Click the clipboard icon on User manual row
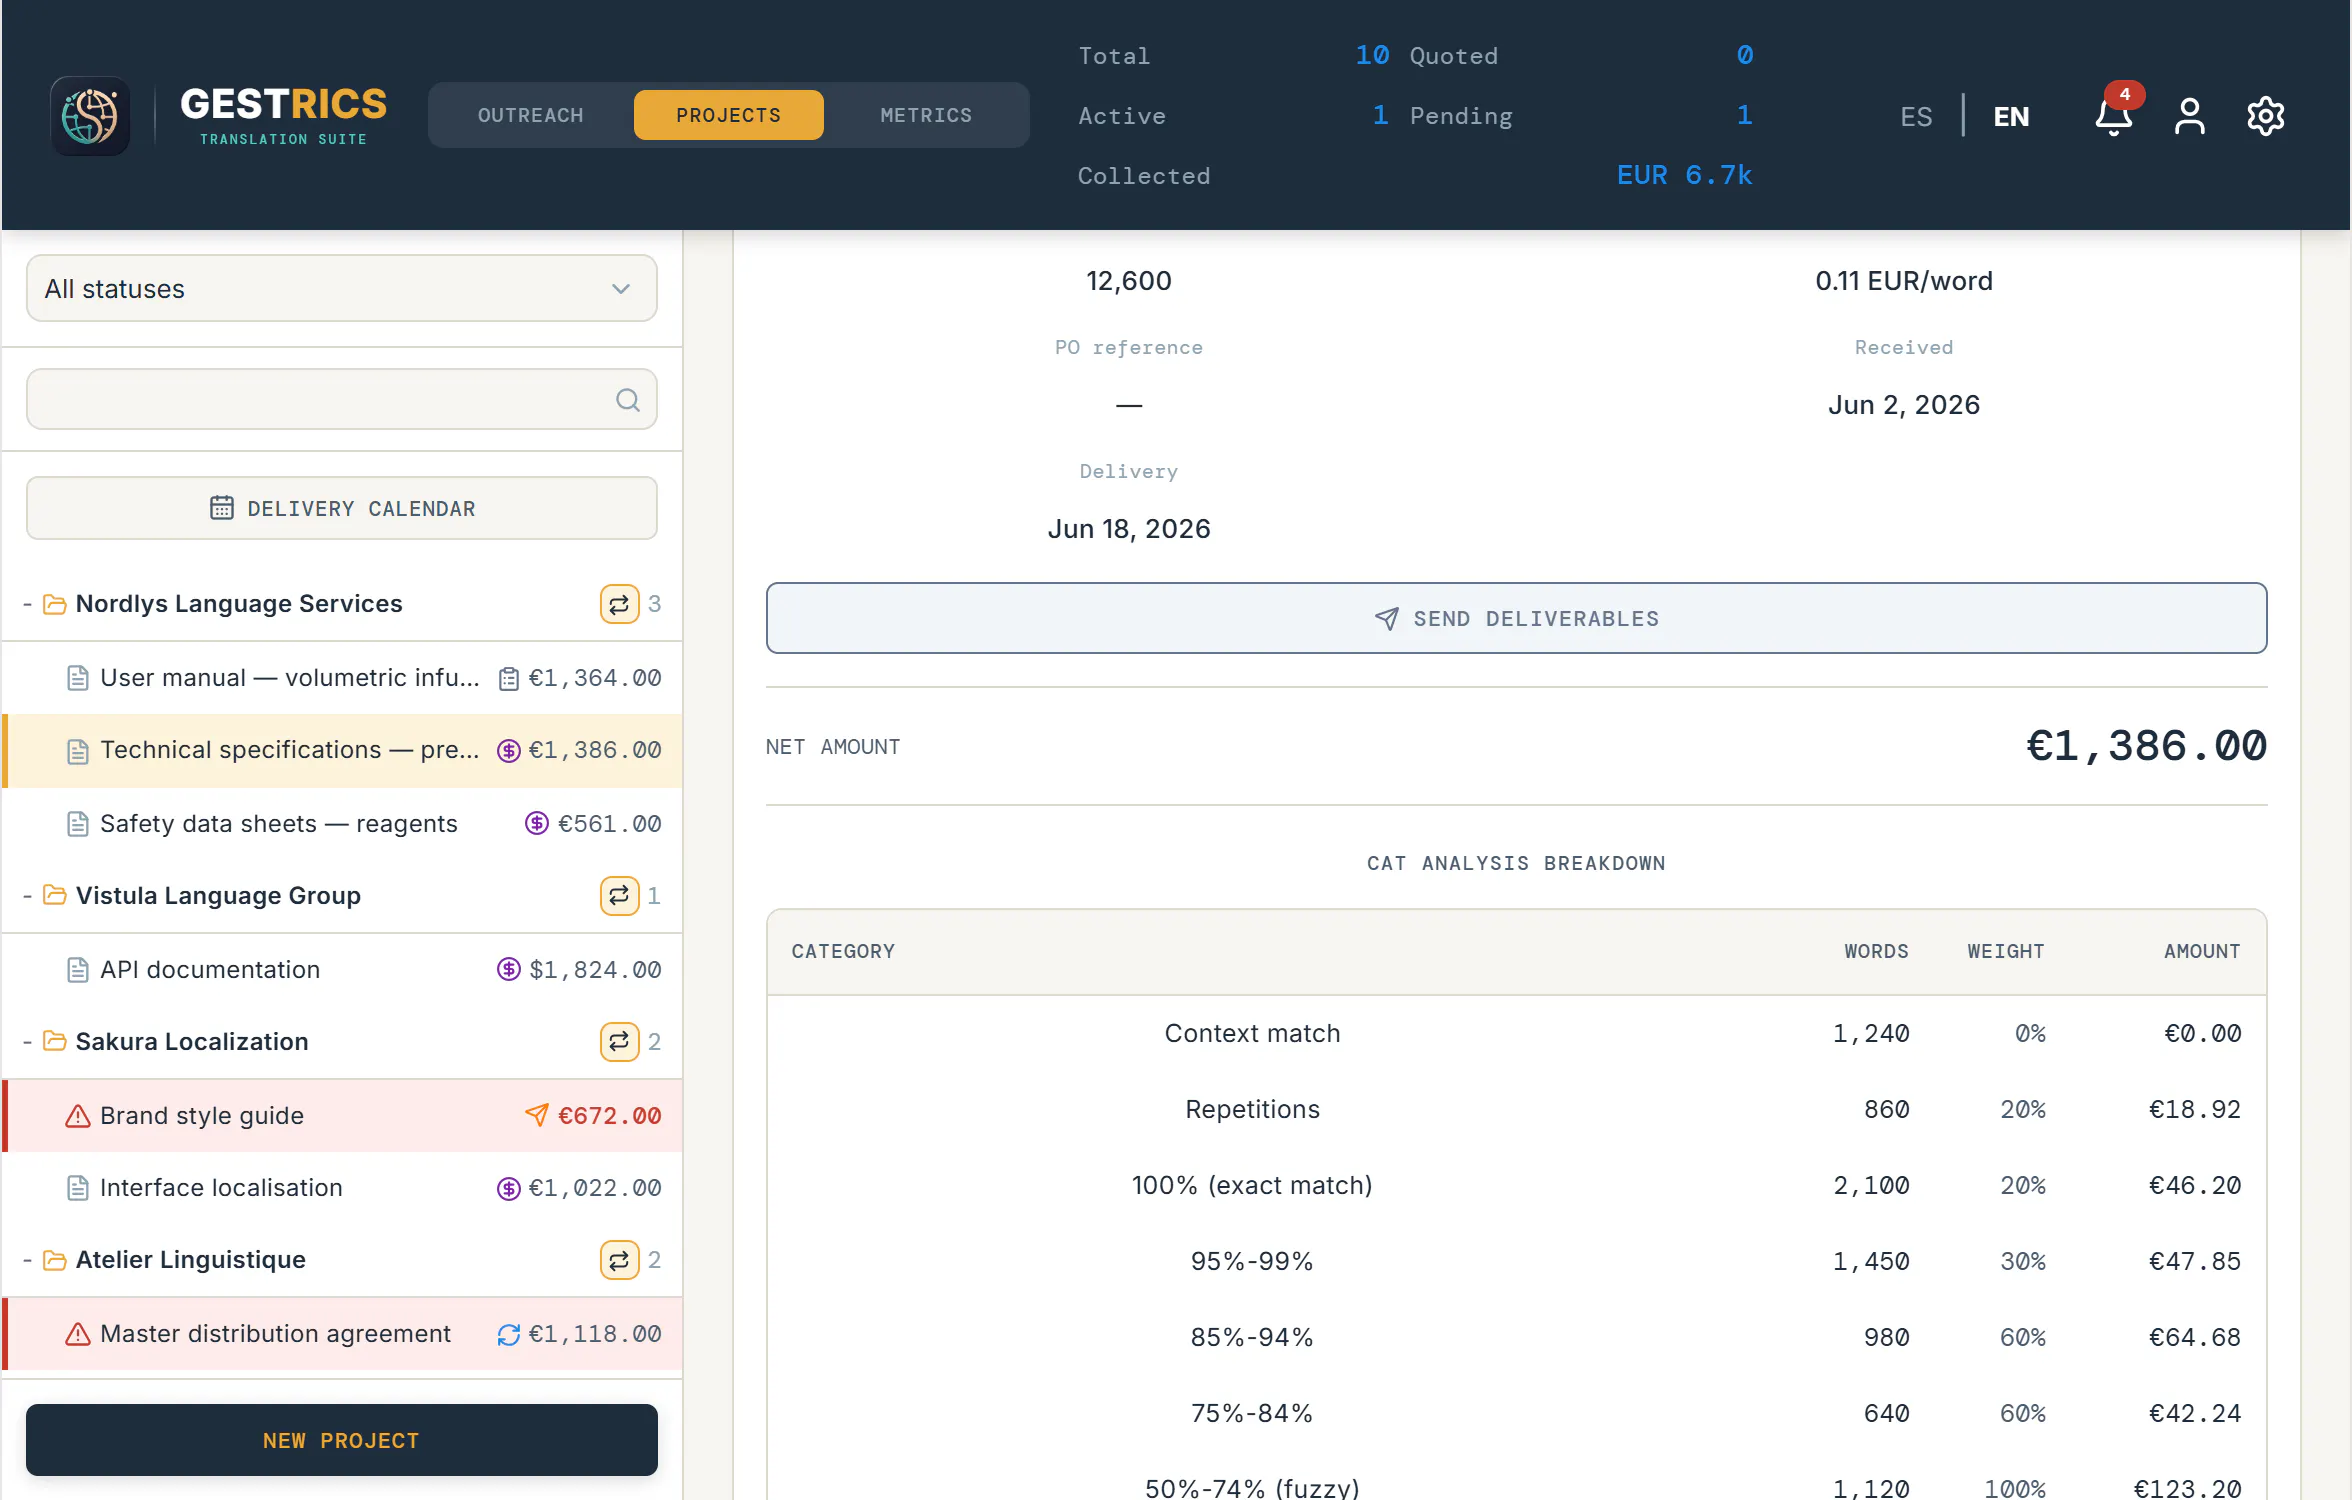 (508, 679)
